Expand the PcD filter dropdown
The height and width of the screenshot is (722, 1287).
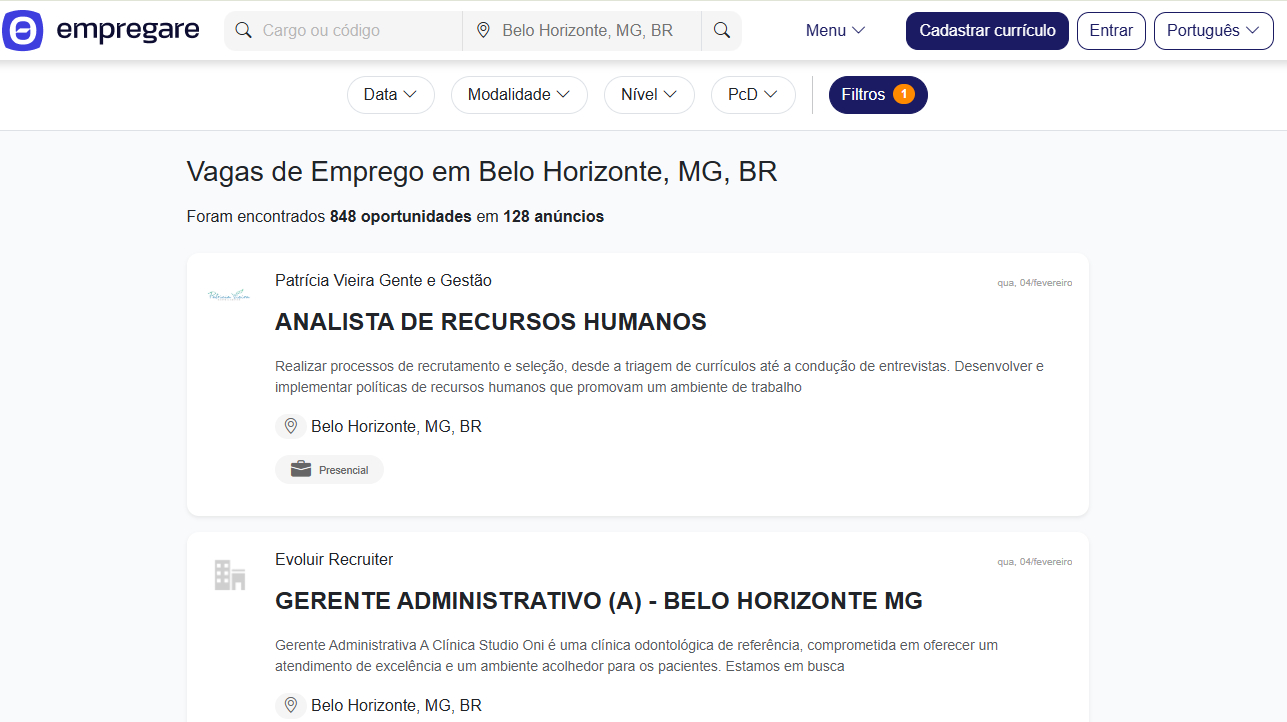[752, 95]
